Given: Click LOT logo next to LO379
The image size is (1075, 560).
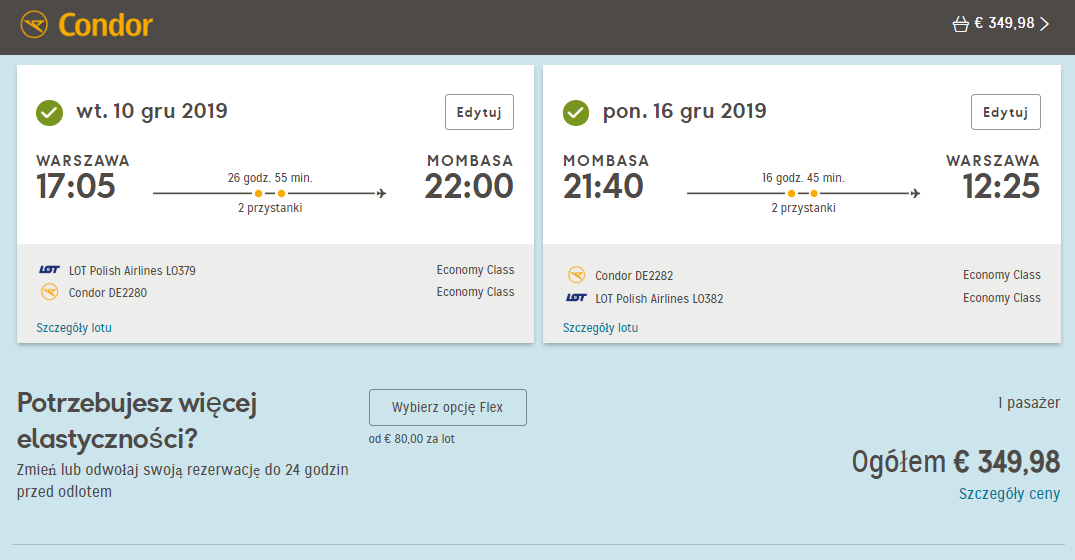Looking at the screenshot, I should click(x=49, y=270).
